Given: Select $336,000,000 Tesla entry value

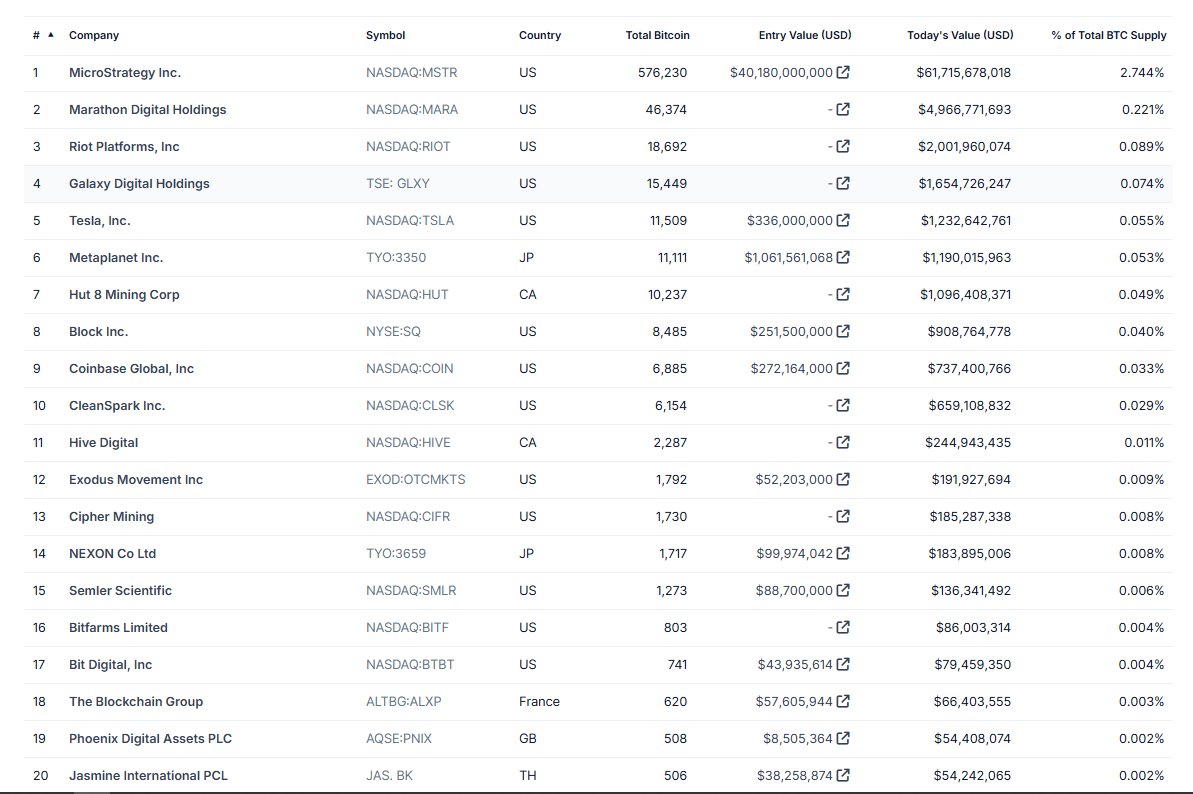Looking at the screenshot, I should pos(790,221).
